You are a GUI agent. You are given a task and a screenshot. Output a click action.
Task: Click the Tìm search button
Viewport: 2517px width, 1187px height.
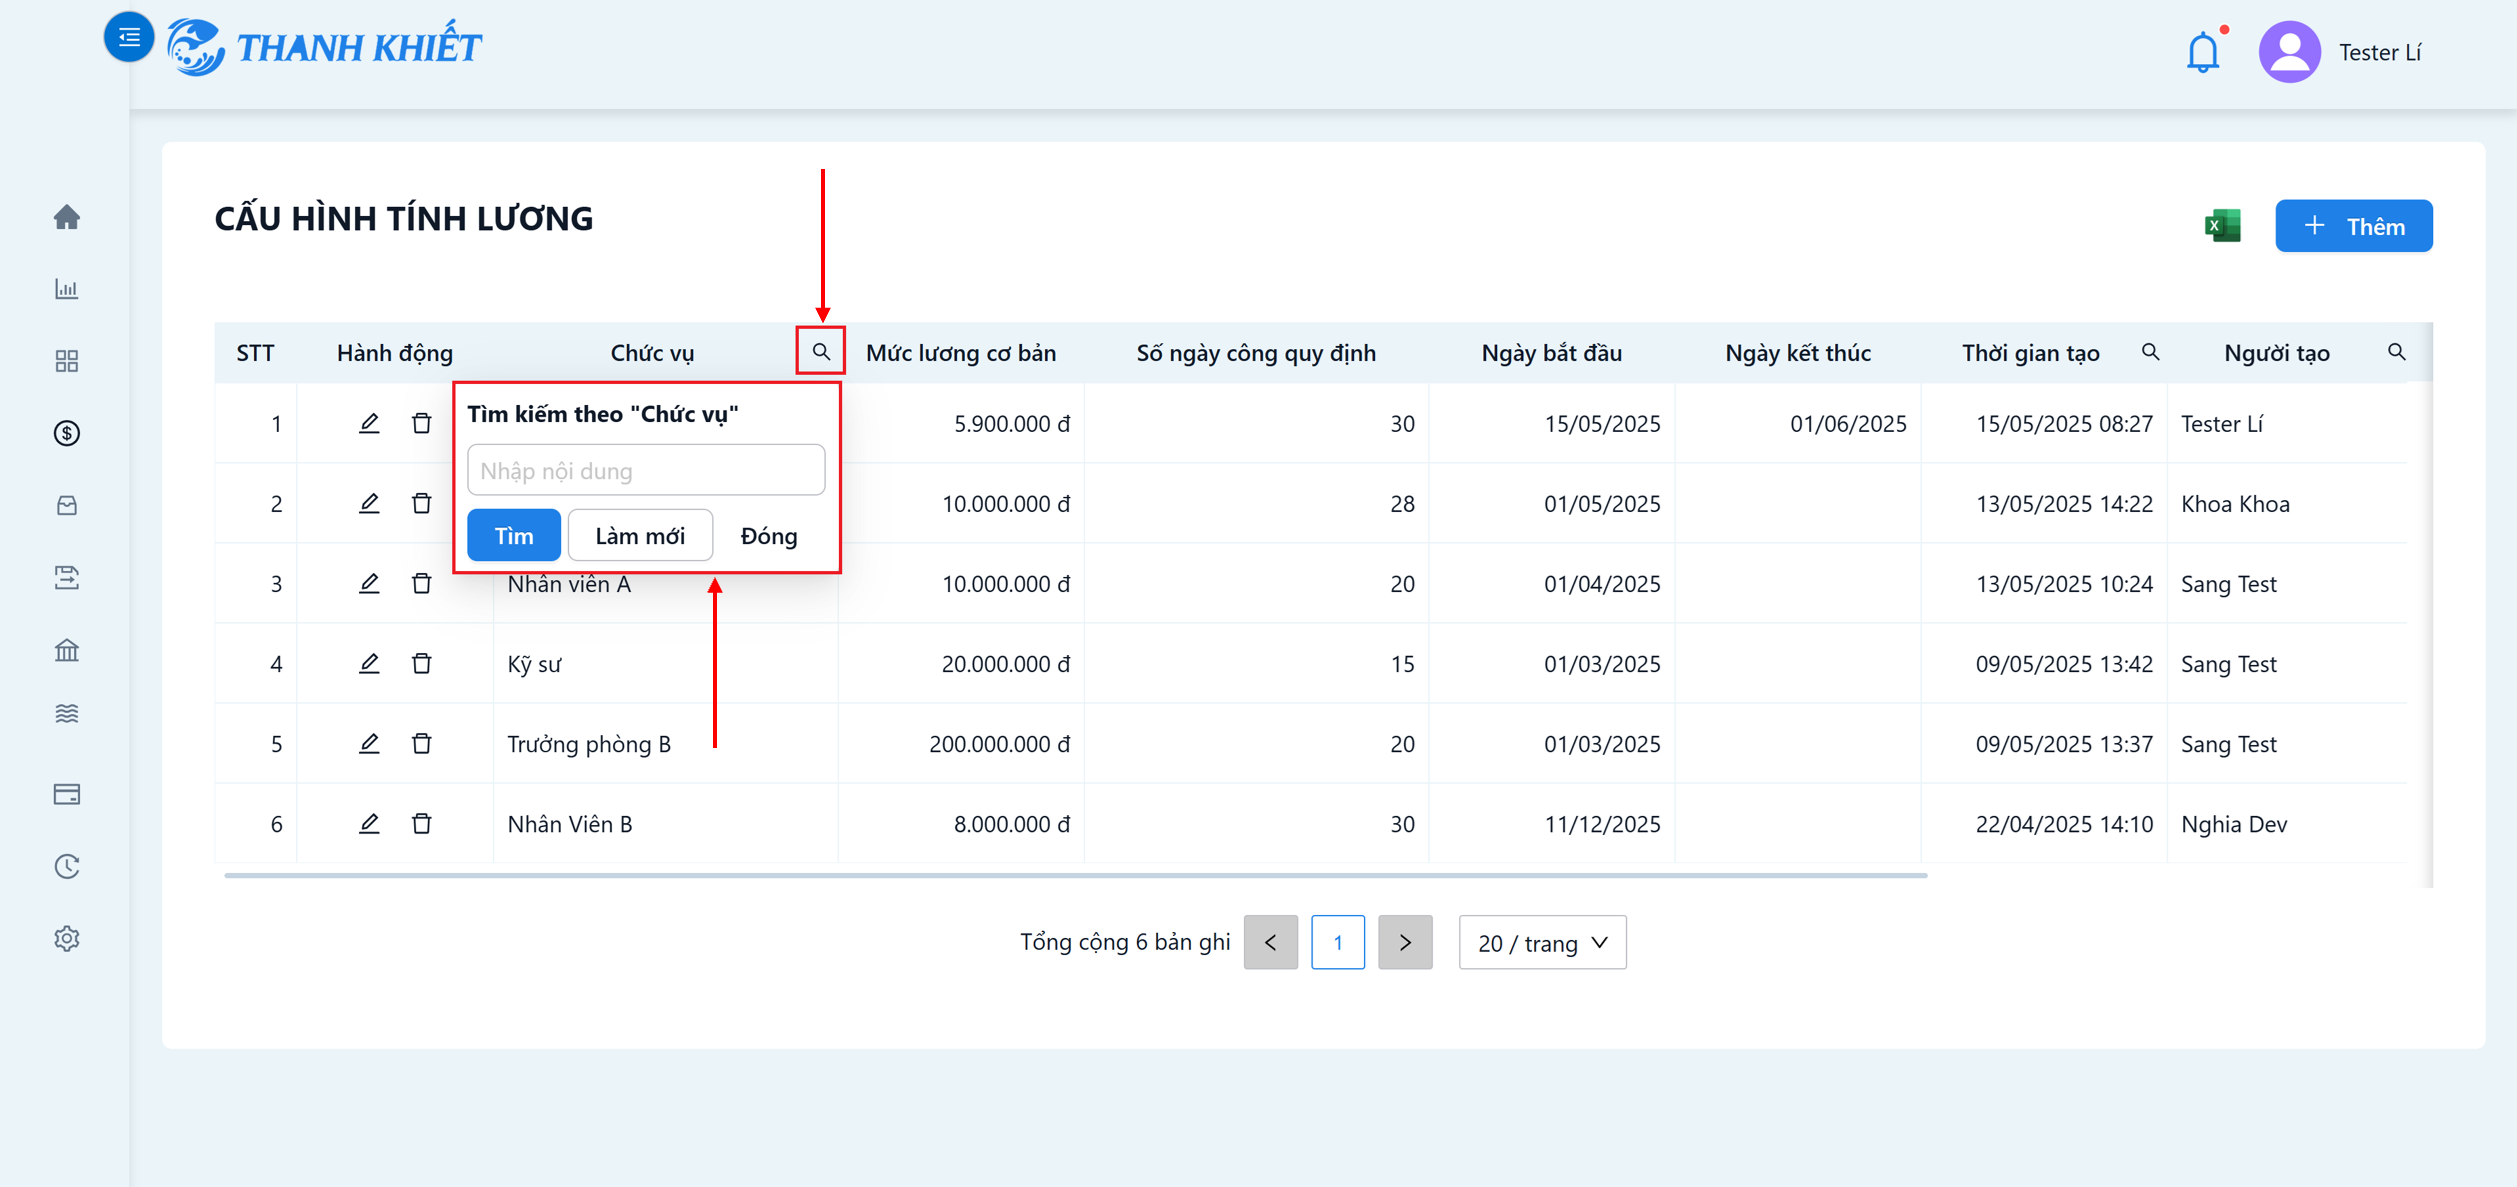(x=514, y=535)
